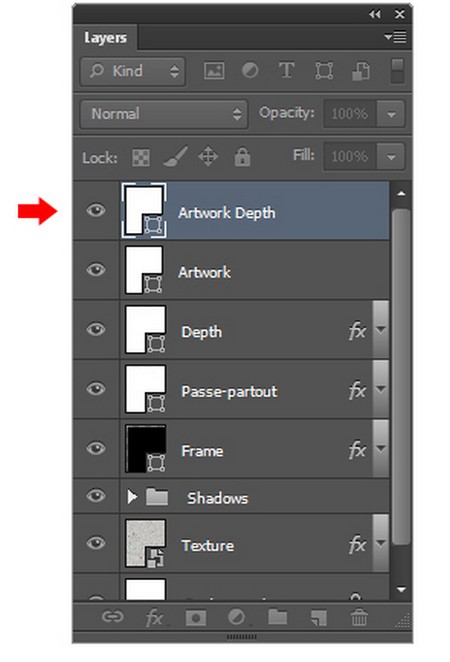
Task: Select the Frame layer name
Action: pos(202,451)
